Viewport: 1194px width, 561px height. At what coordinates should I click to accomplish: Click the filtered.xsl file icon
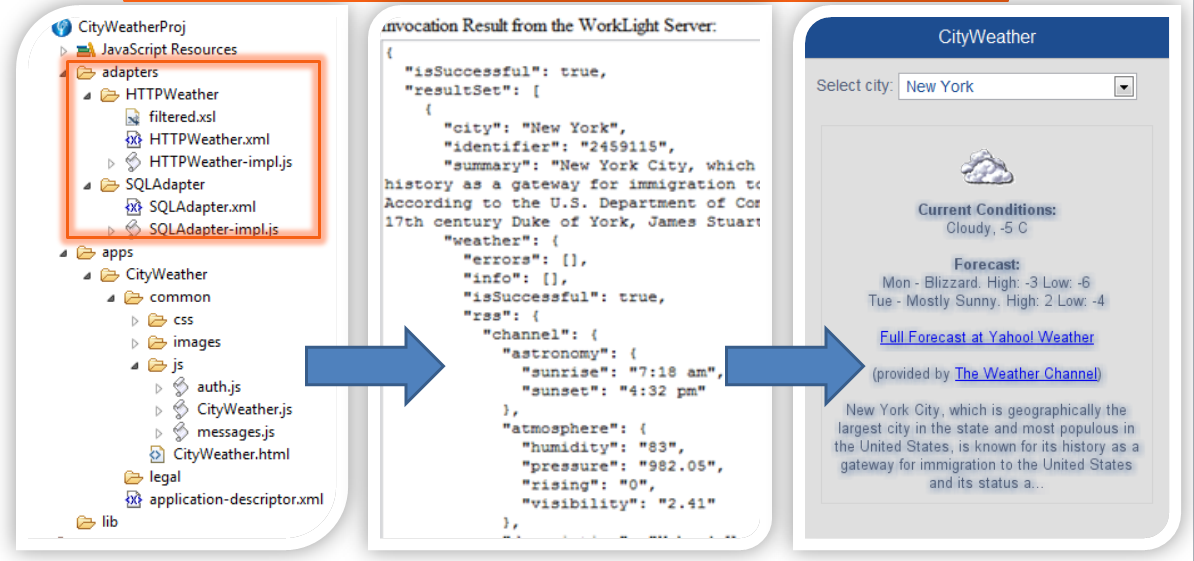point(133,117)
